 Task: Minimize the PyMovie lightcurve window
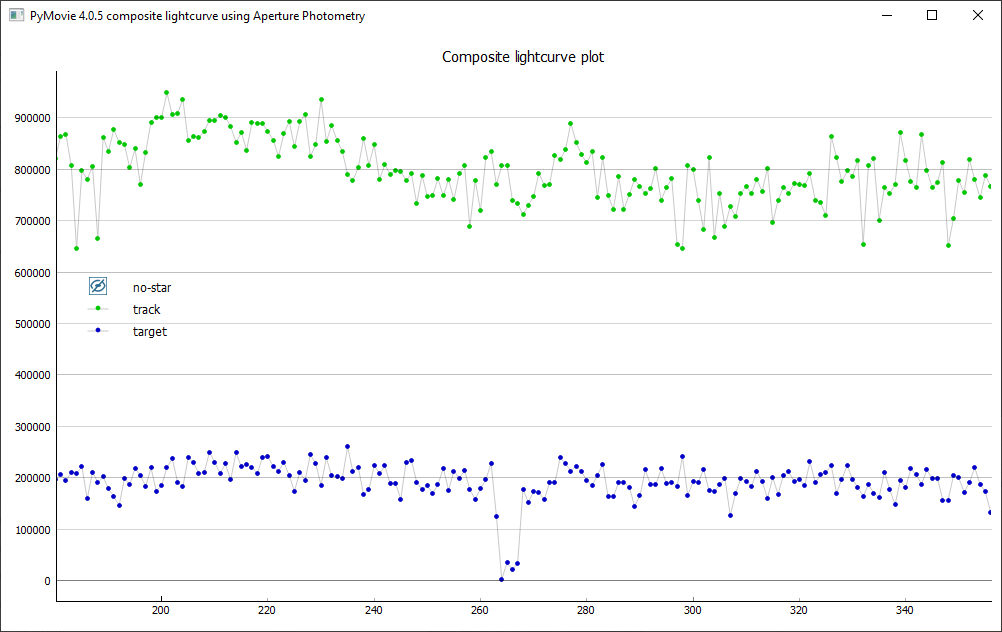click(x=886, y=16)
